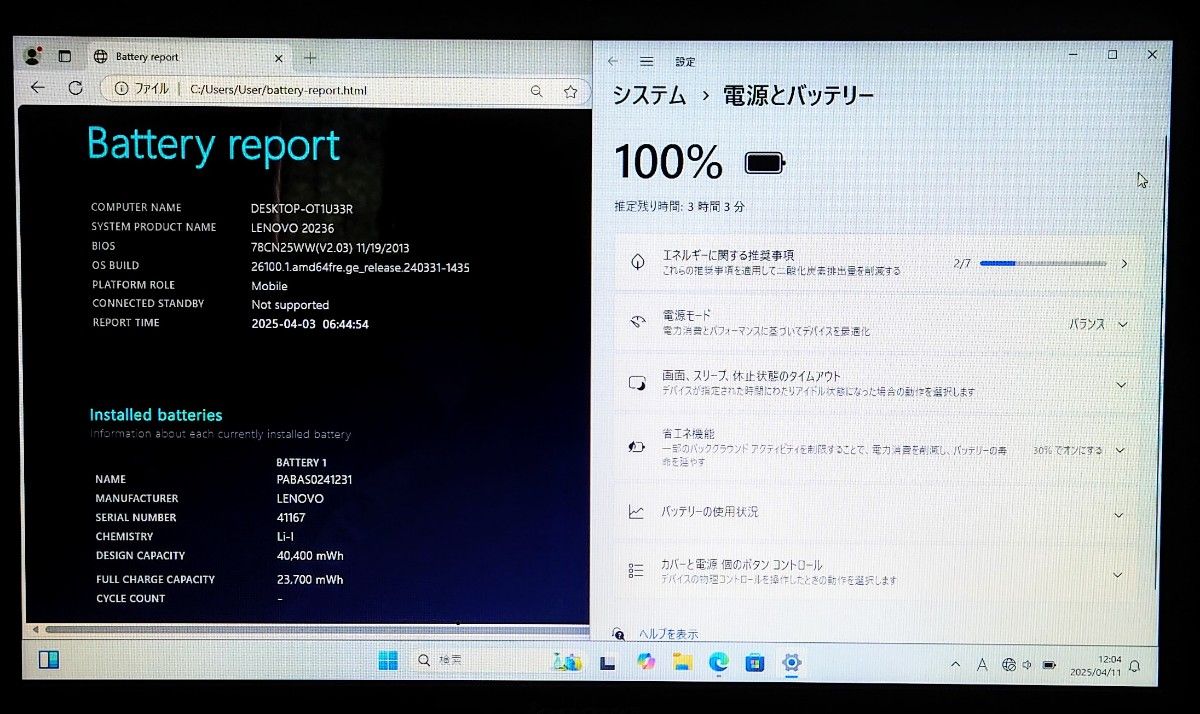Click the file info icon in address bar
1200x714 pixels.
[121, 89]
